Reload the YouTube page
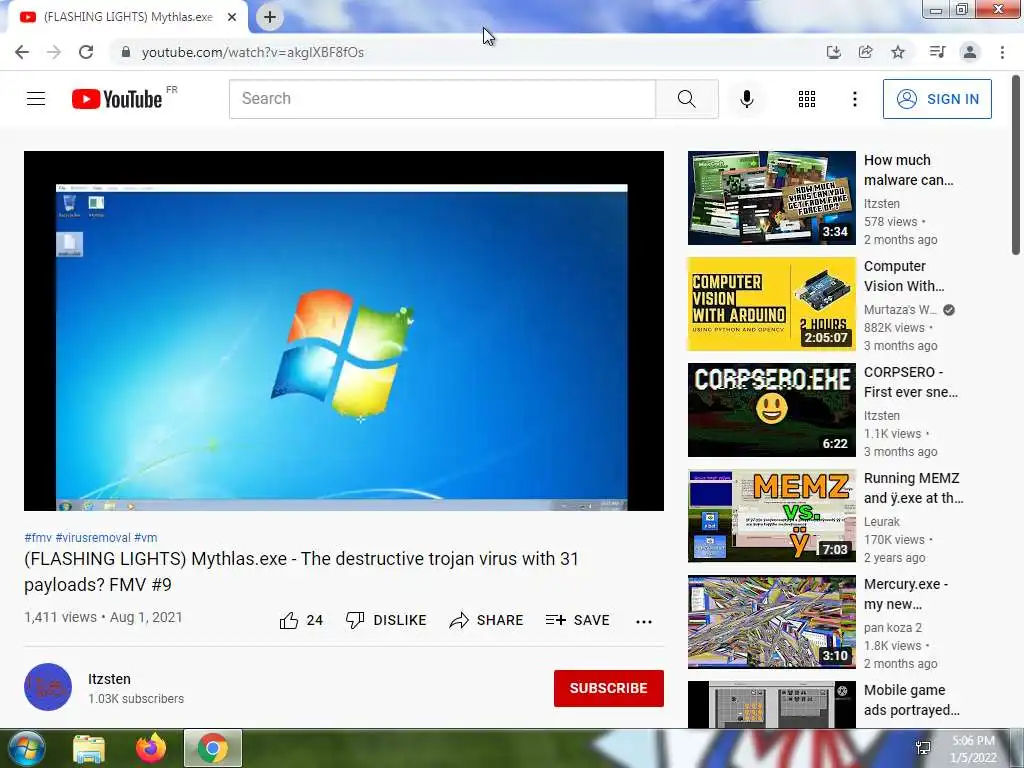 (x=86, y=52)
